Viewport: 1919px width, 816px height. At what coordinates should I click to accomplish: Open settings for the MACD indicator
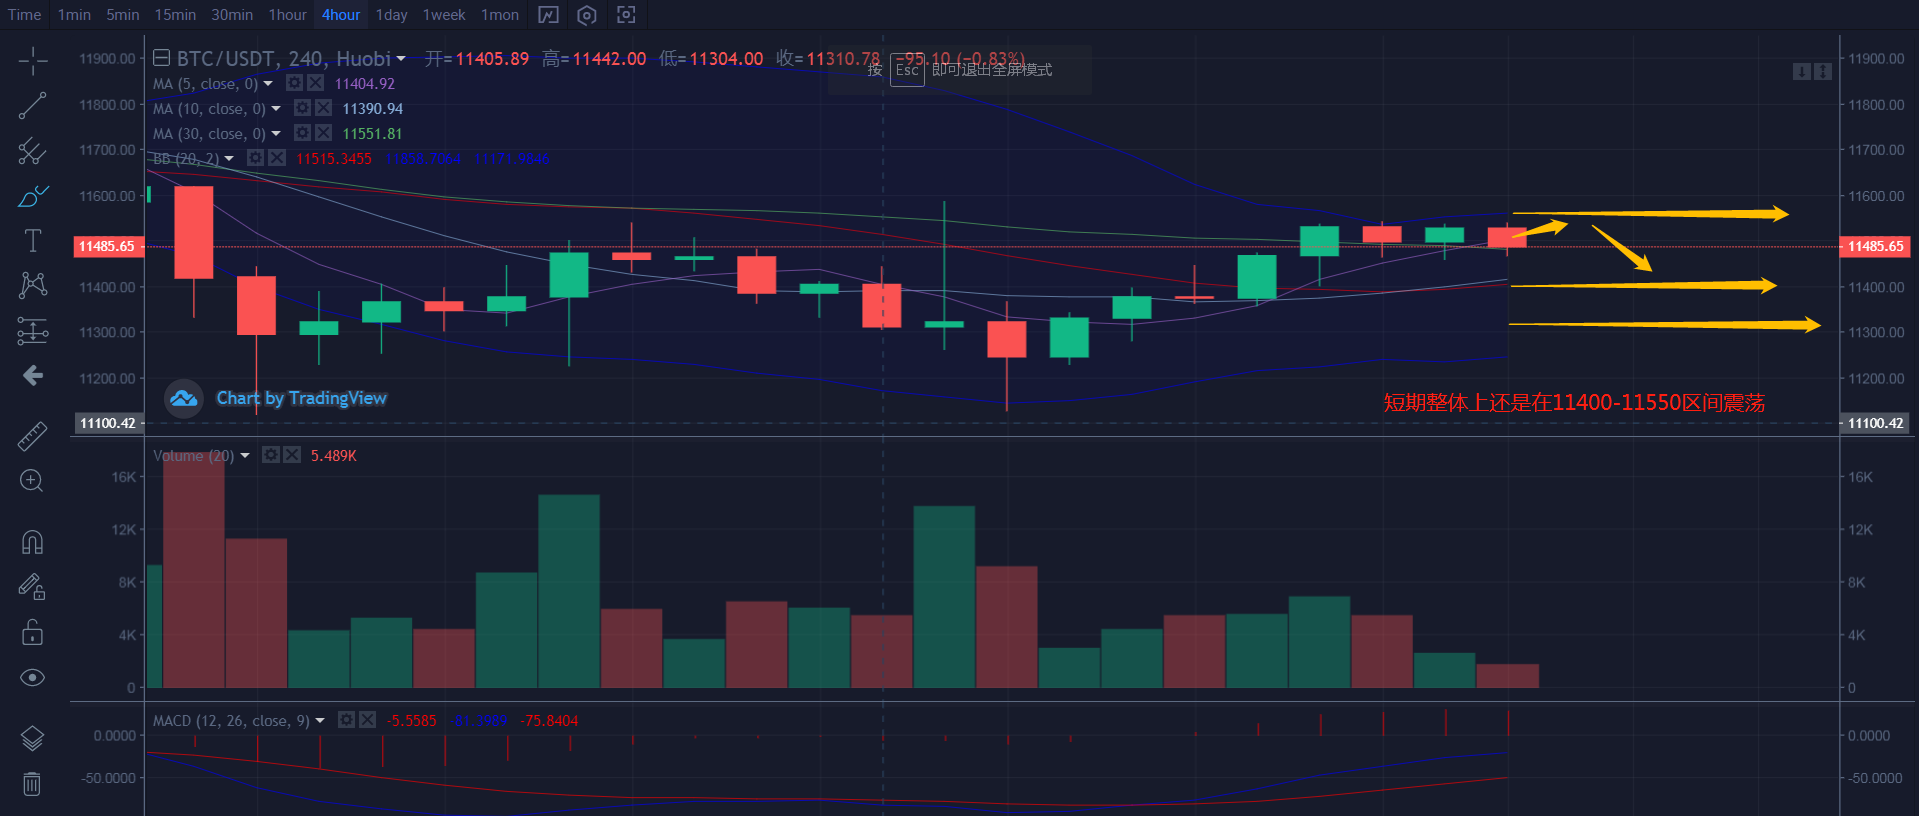pos(346,720)
